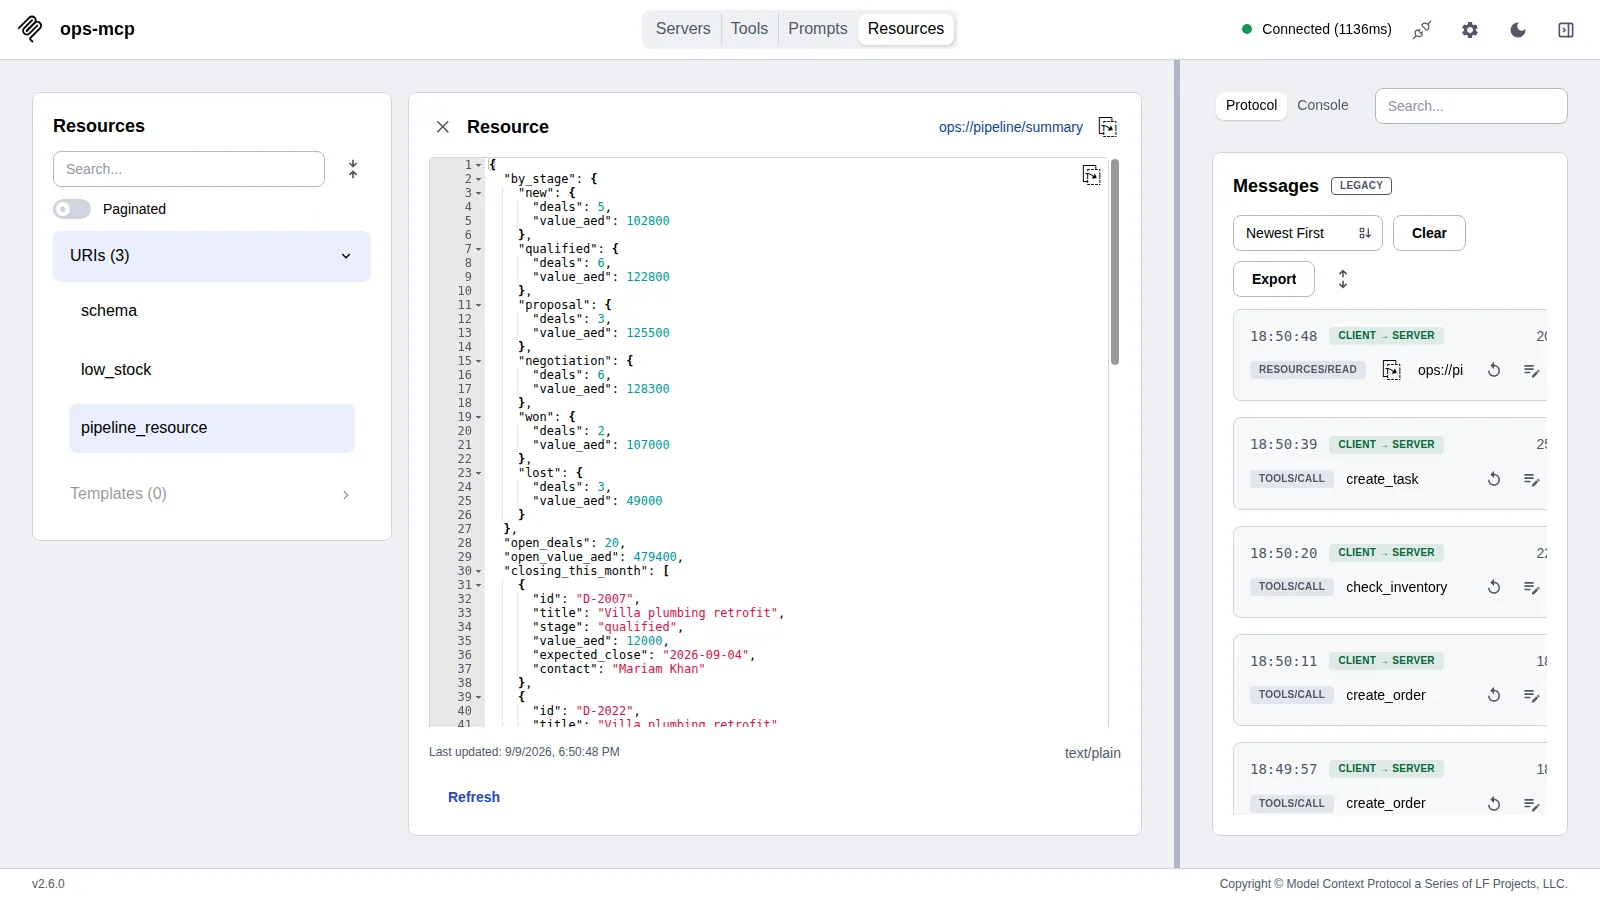Toggle sort order icon in Newest First
The width and height of the screenshot is (1600, 900).
point(1365,233)
